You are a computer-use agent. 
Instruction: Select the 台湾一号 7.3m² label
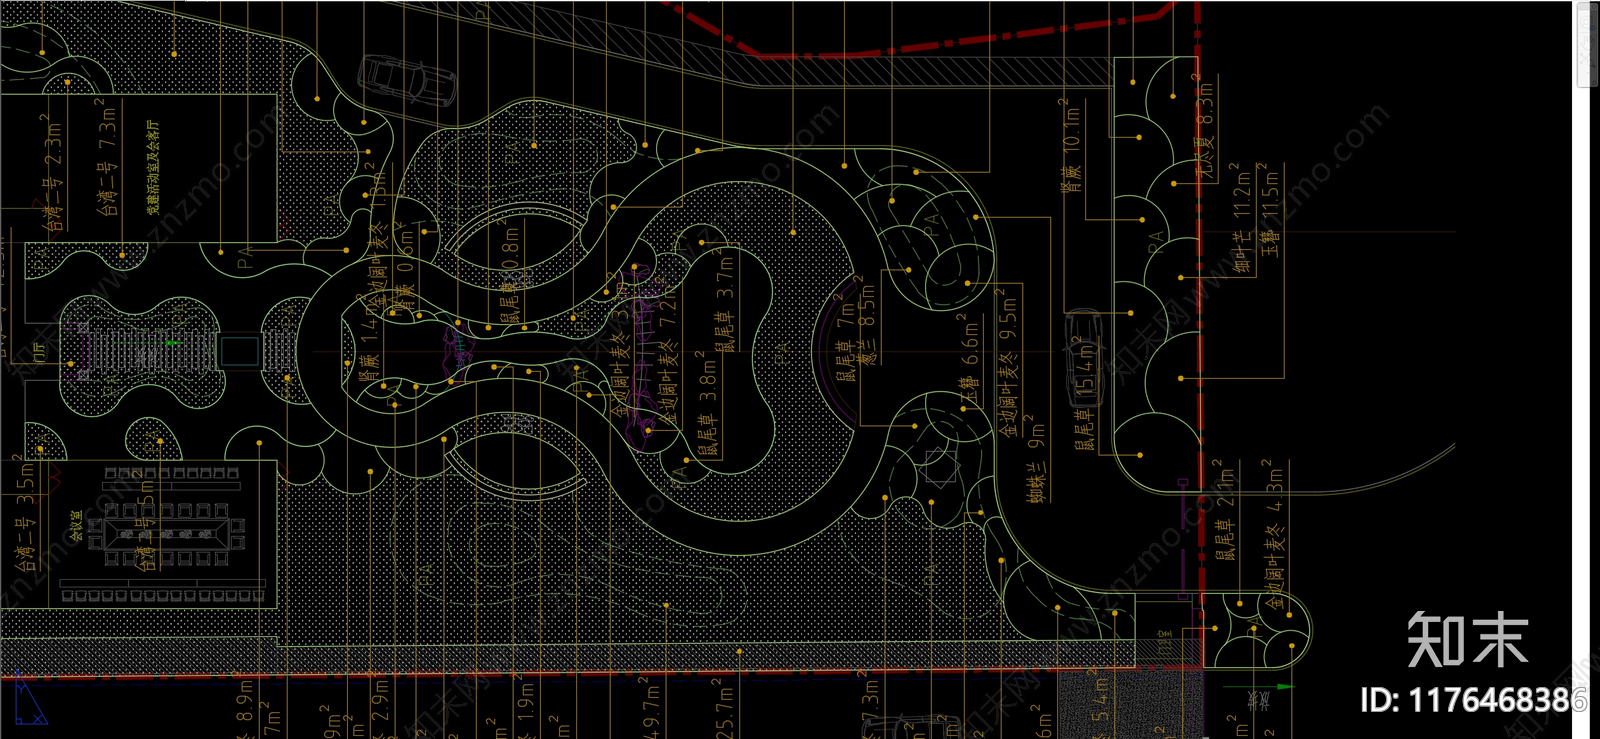(x=106, y=157)
